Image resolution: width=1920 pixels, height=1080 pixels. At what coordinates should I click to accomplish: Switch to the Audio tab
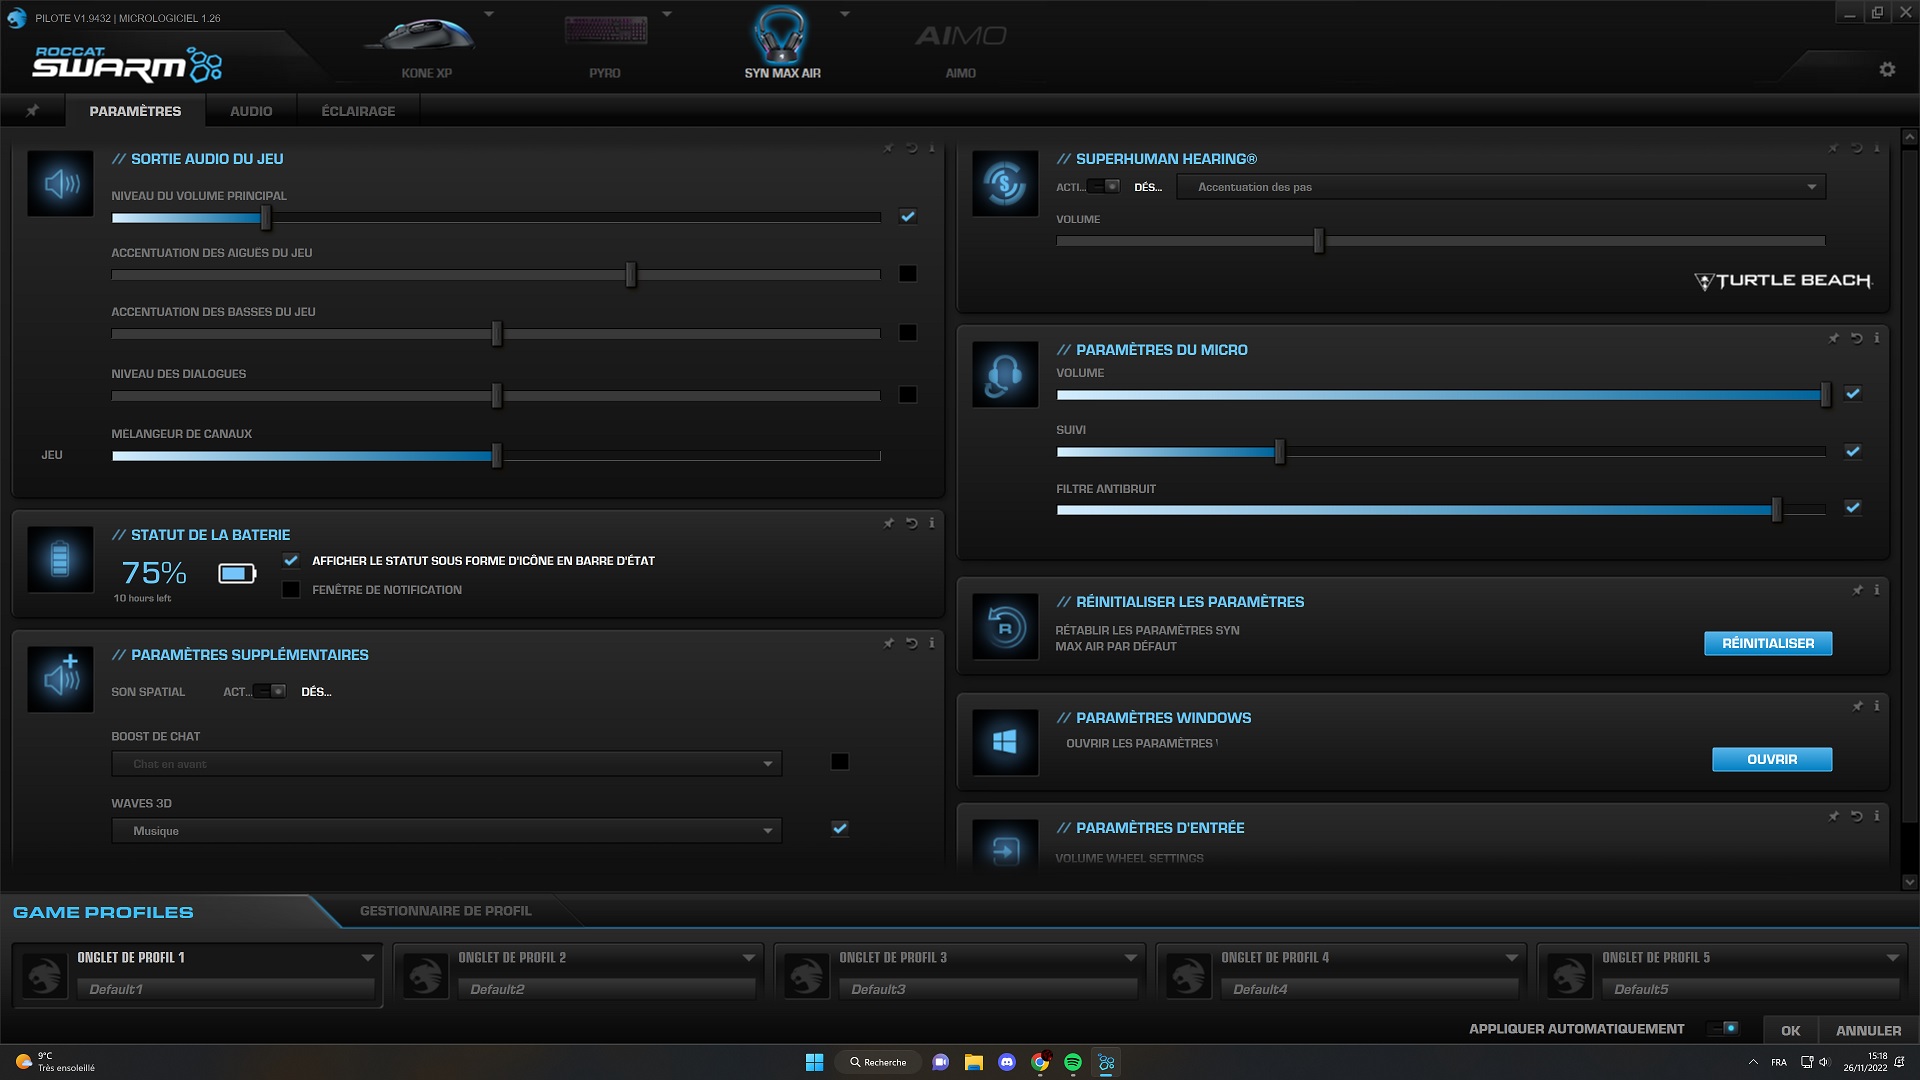point(251,111)
